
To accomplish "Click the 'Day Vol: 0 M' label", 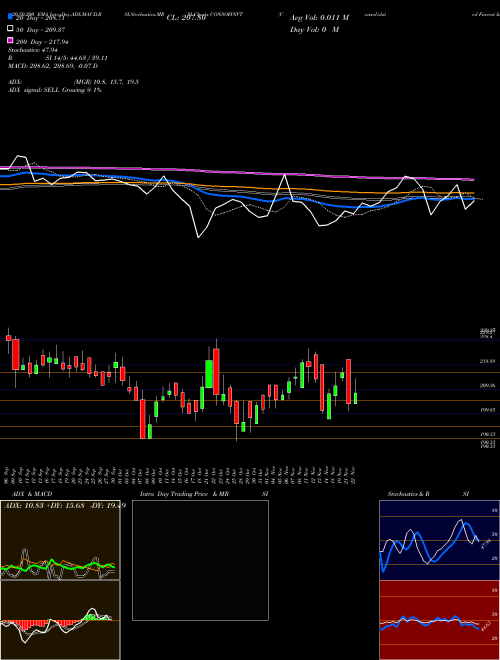I will pyautogui.click(x=314, y=30).
